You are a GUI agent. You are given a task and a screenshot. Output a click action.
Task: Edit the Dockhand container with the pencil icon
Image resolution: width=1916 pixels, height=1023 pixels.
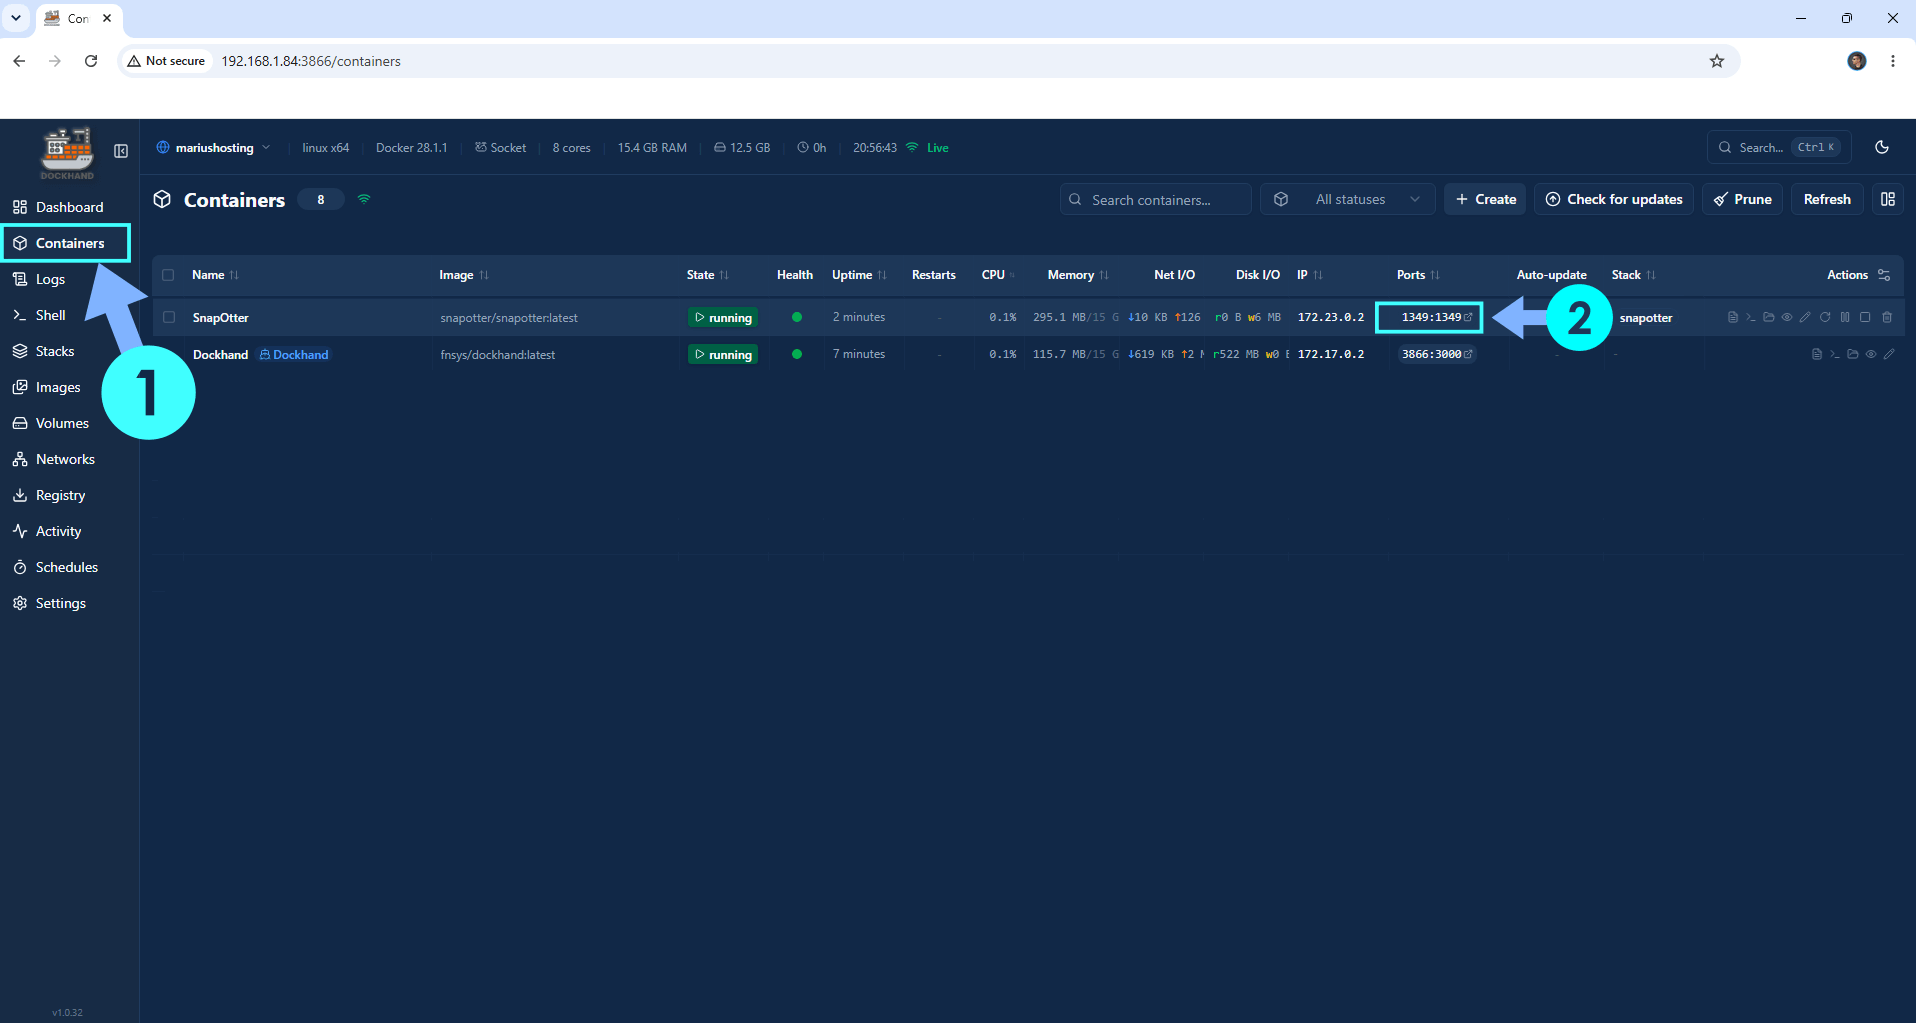(x=1889, y=354)
